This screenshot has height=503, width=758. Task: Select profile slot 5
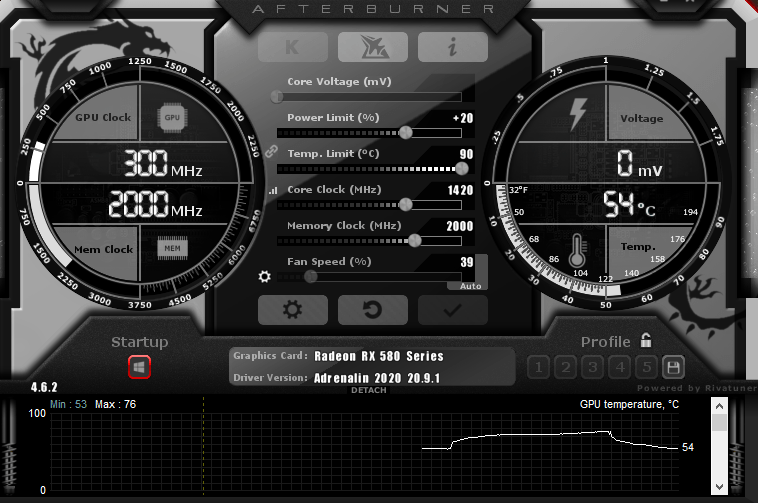coord(647,368)
